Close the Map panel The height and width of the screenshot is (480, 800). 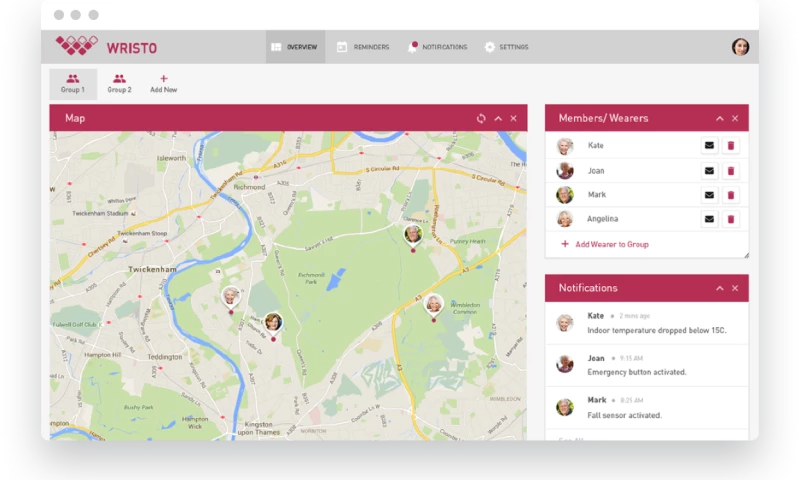click(513, 118)
